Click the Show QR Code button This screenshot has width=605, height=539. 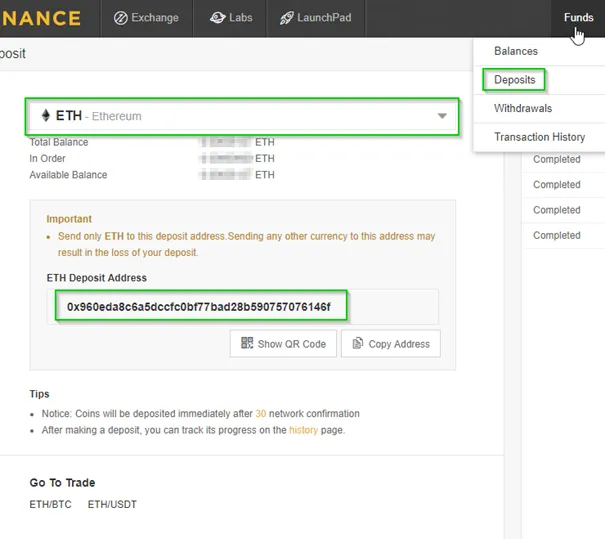pyautogui.click(x=283, y=343)
